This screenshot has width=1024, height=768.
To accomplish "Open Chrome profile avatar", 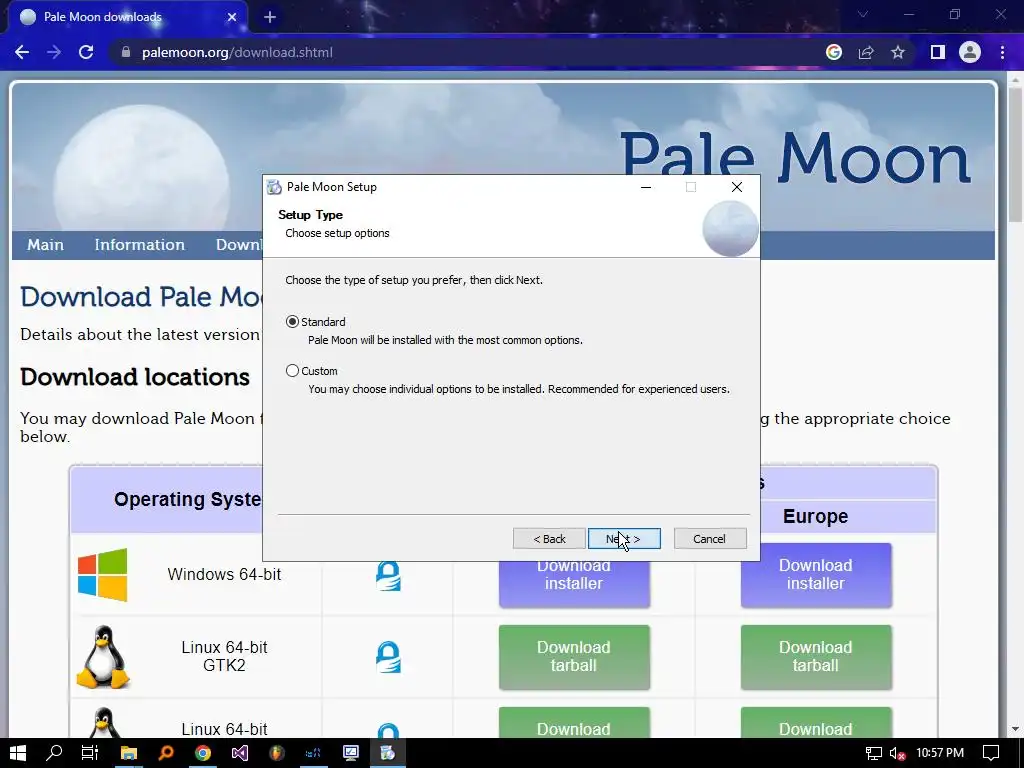I will pos(970,52).
